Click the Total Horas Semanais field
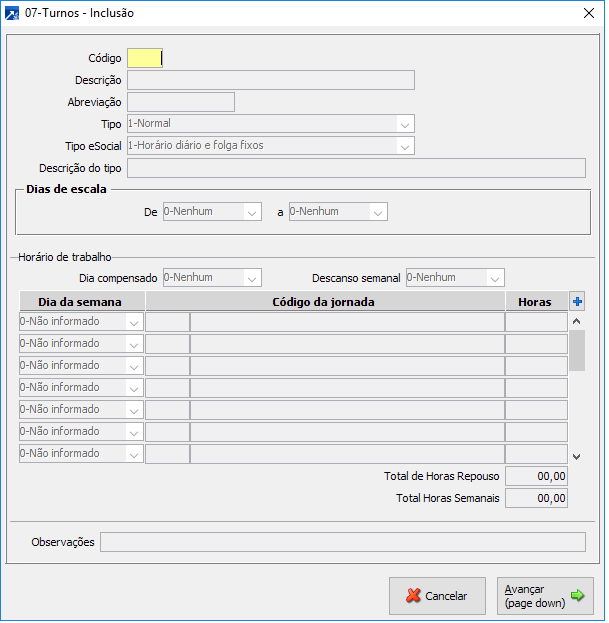The width and height of the screenshot is (609, 623). coord(536,498)
